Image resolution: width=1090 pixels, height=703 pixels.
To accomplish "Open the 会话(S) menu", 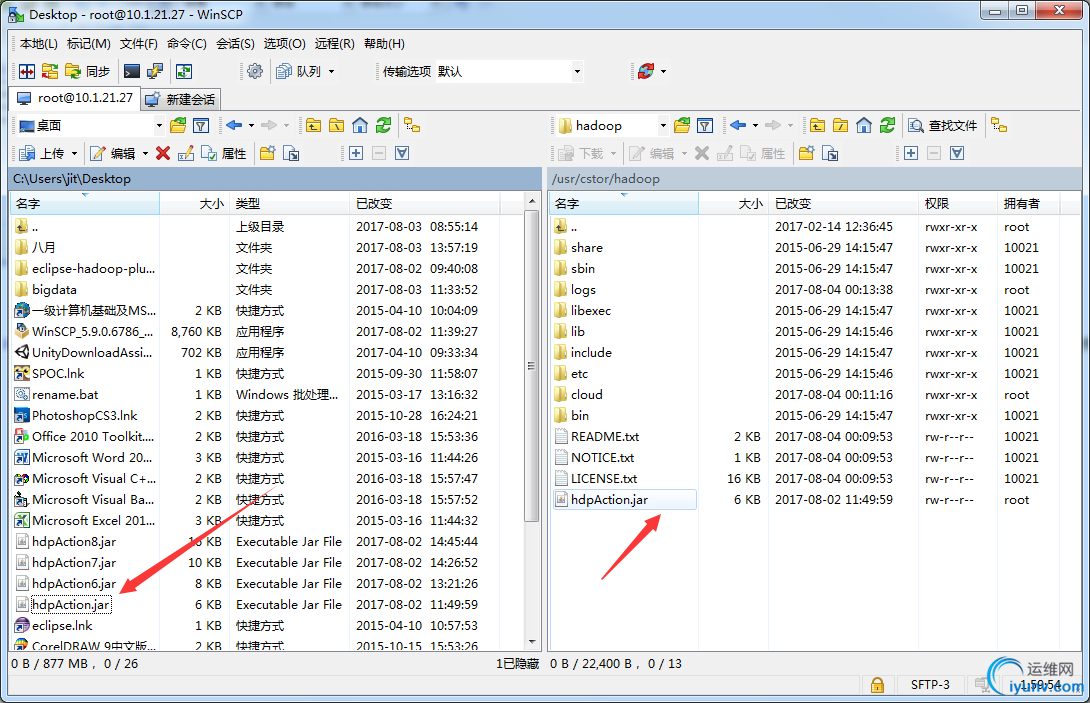I will click(x=235, y=43).
